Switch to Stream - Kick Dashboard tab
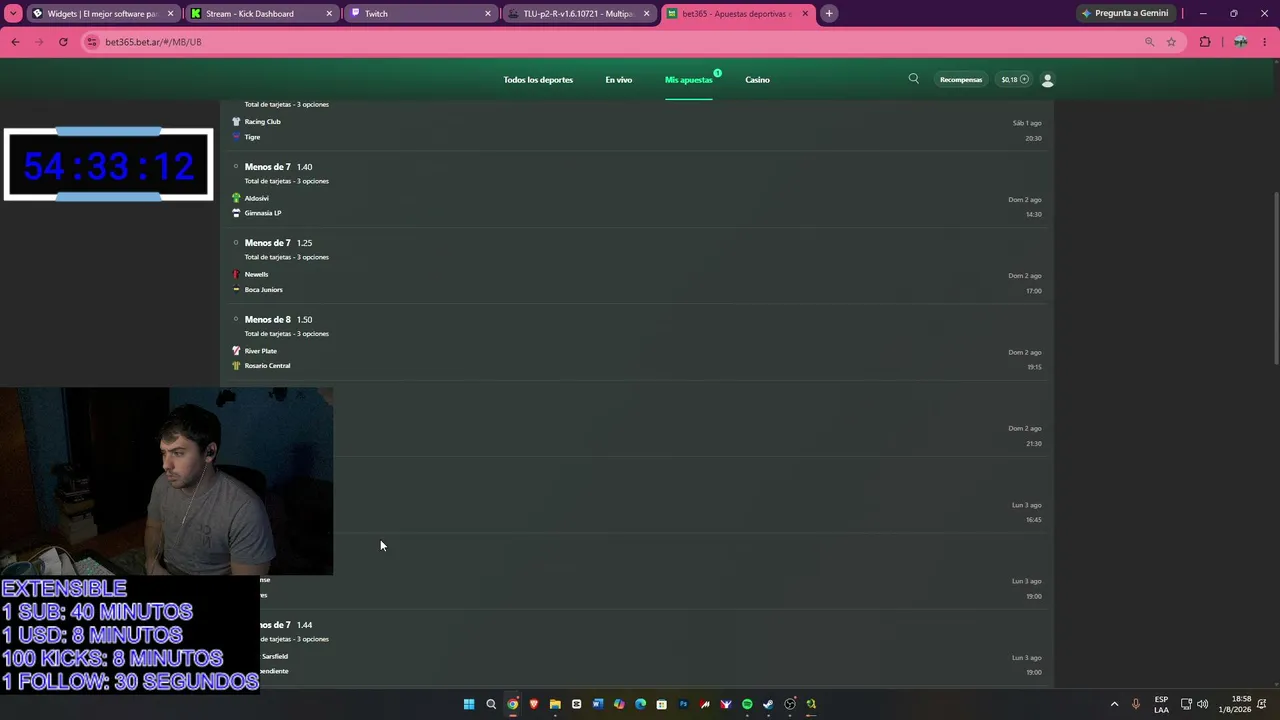 [260, 14]
